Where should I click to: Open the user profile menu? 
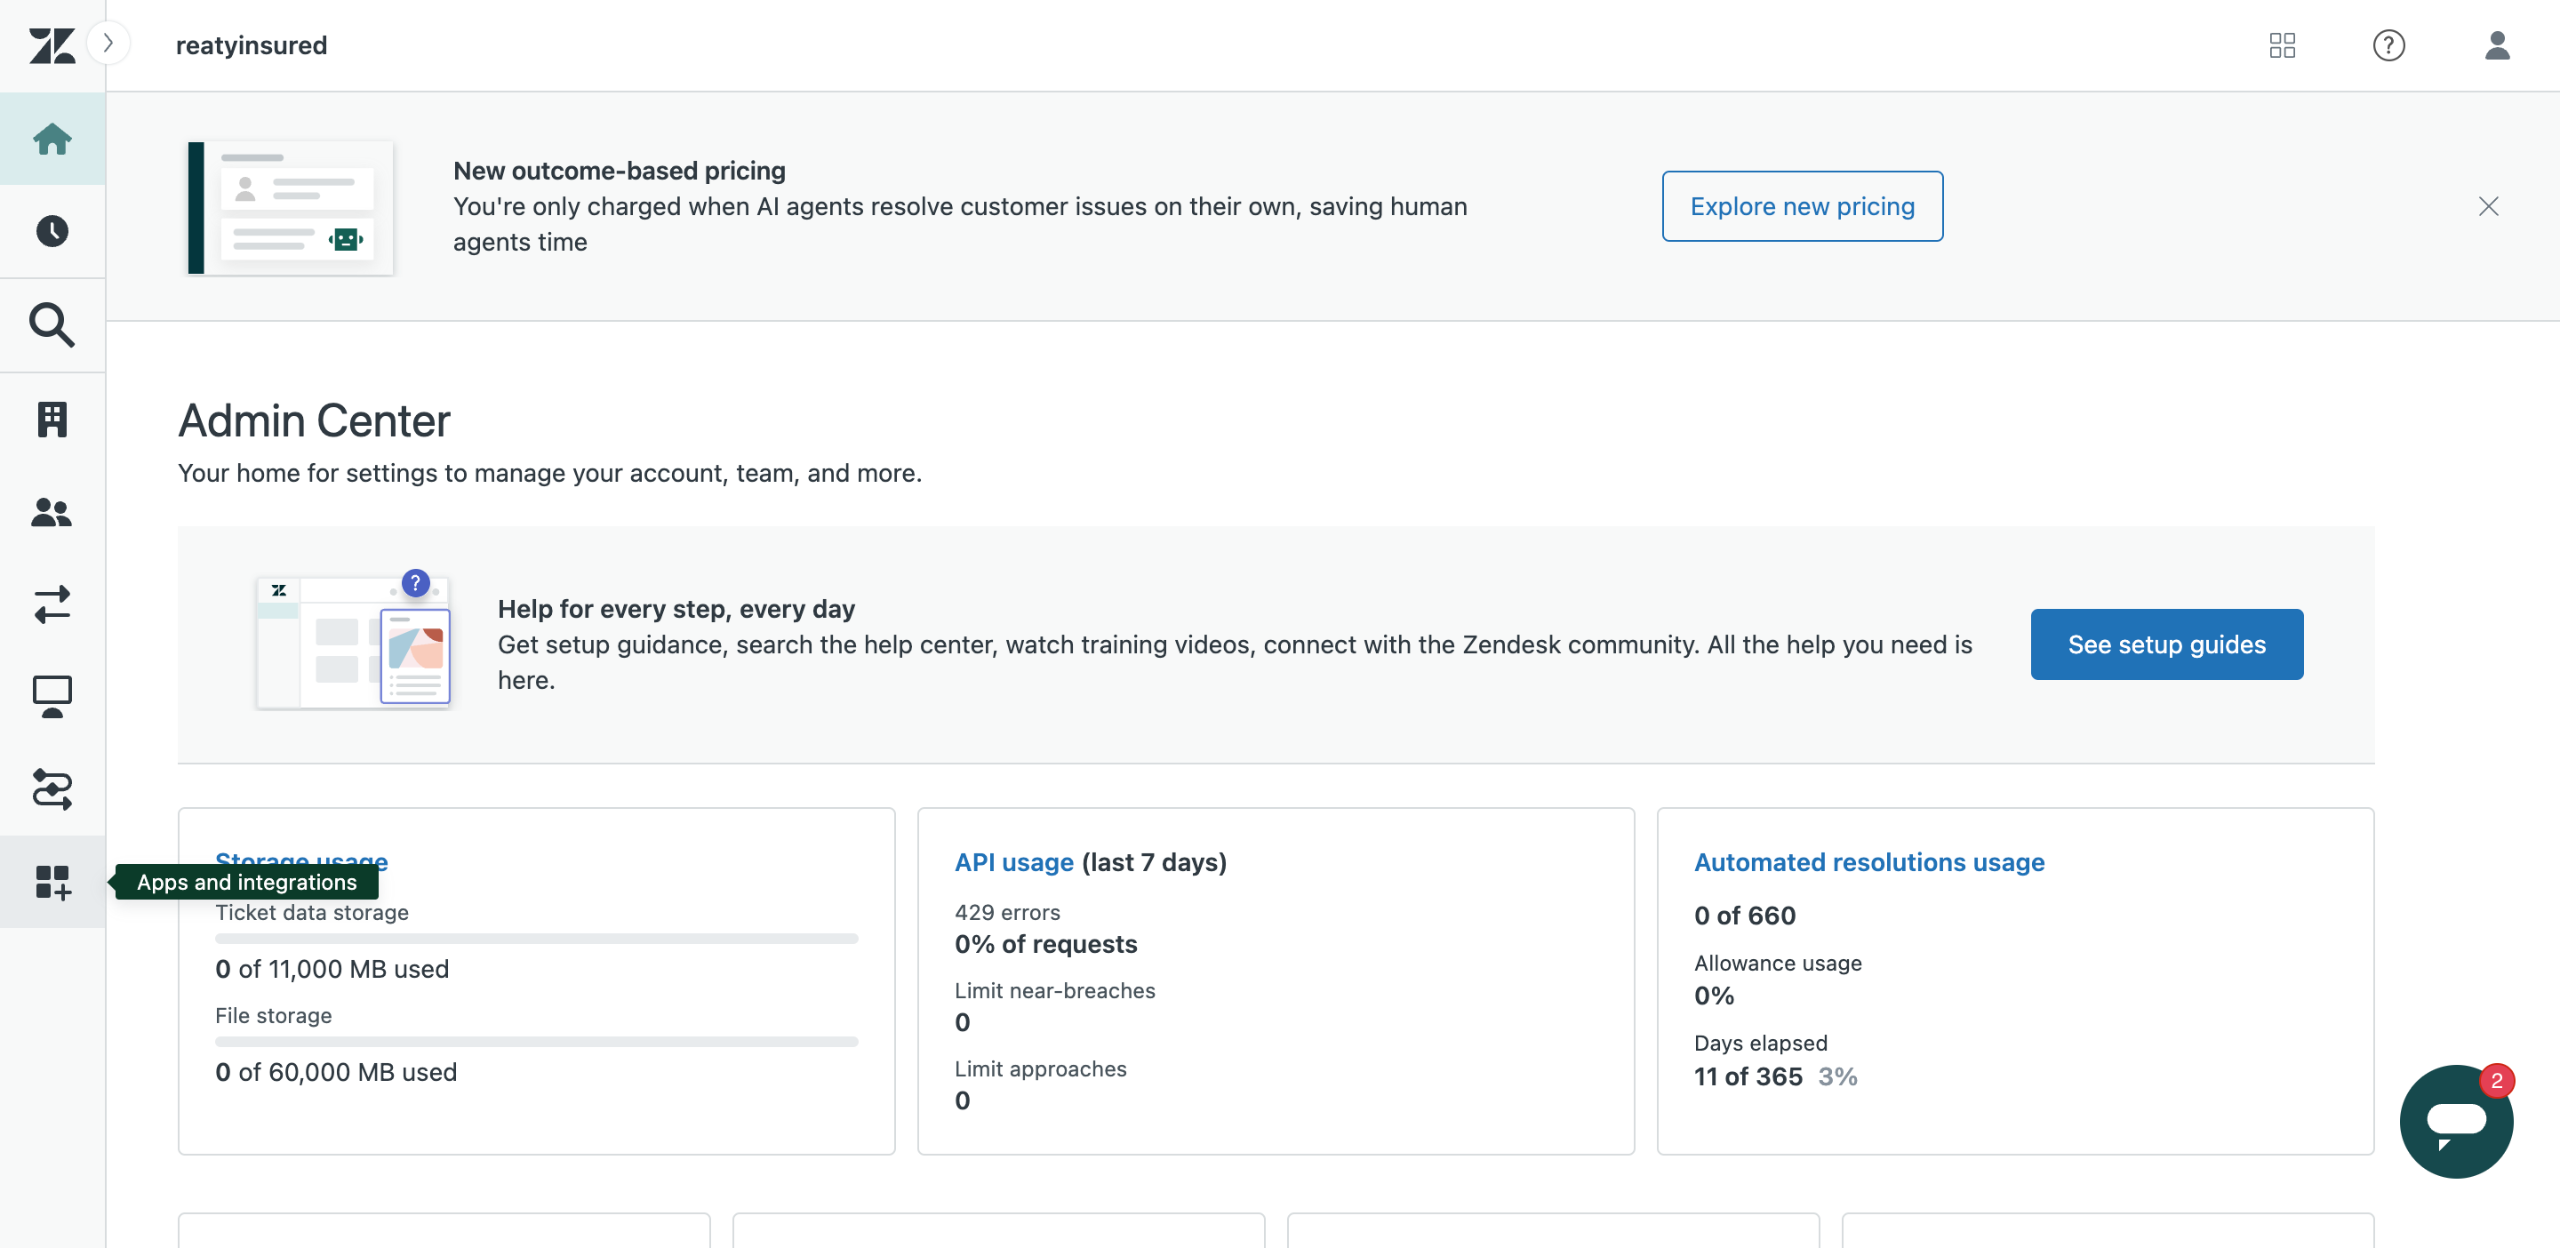[2497, 45]
